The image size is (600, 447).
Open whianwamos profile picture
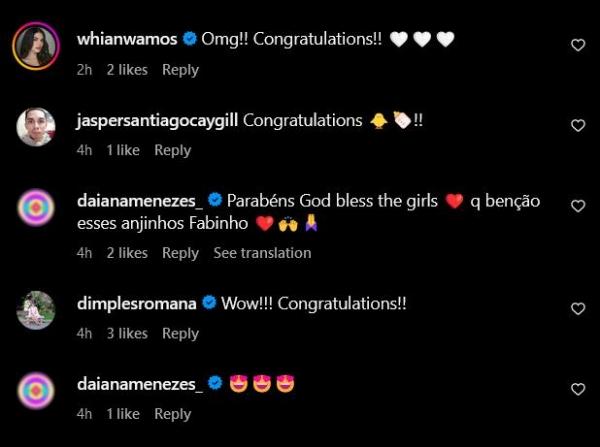click(x=36, y=46)
